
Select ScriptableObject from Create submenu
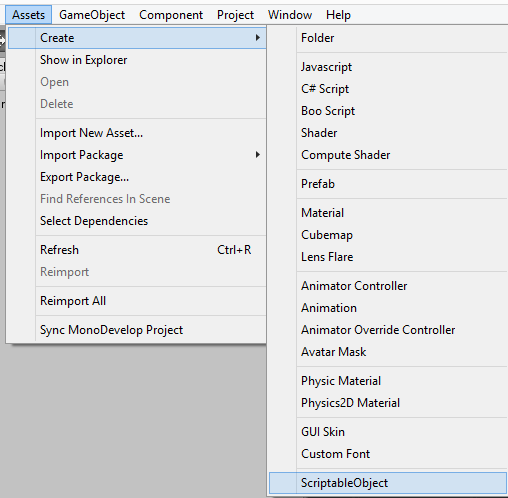click(388, 483)
